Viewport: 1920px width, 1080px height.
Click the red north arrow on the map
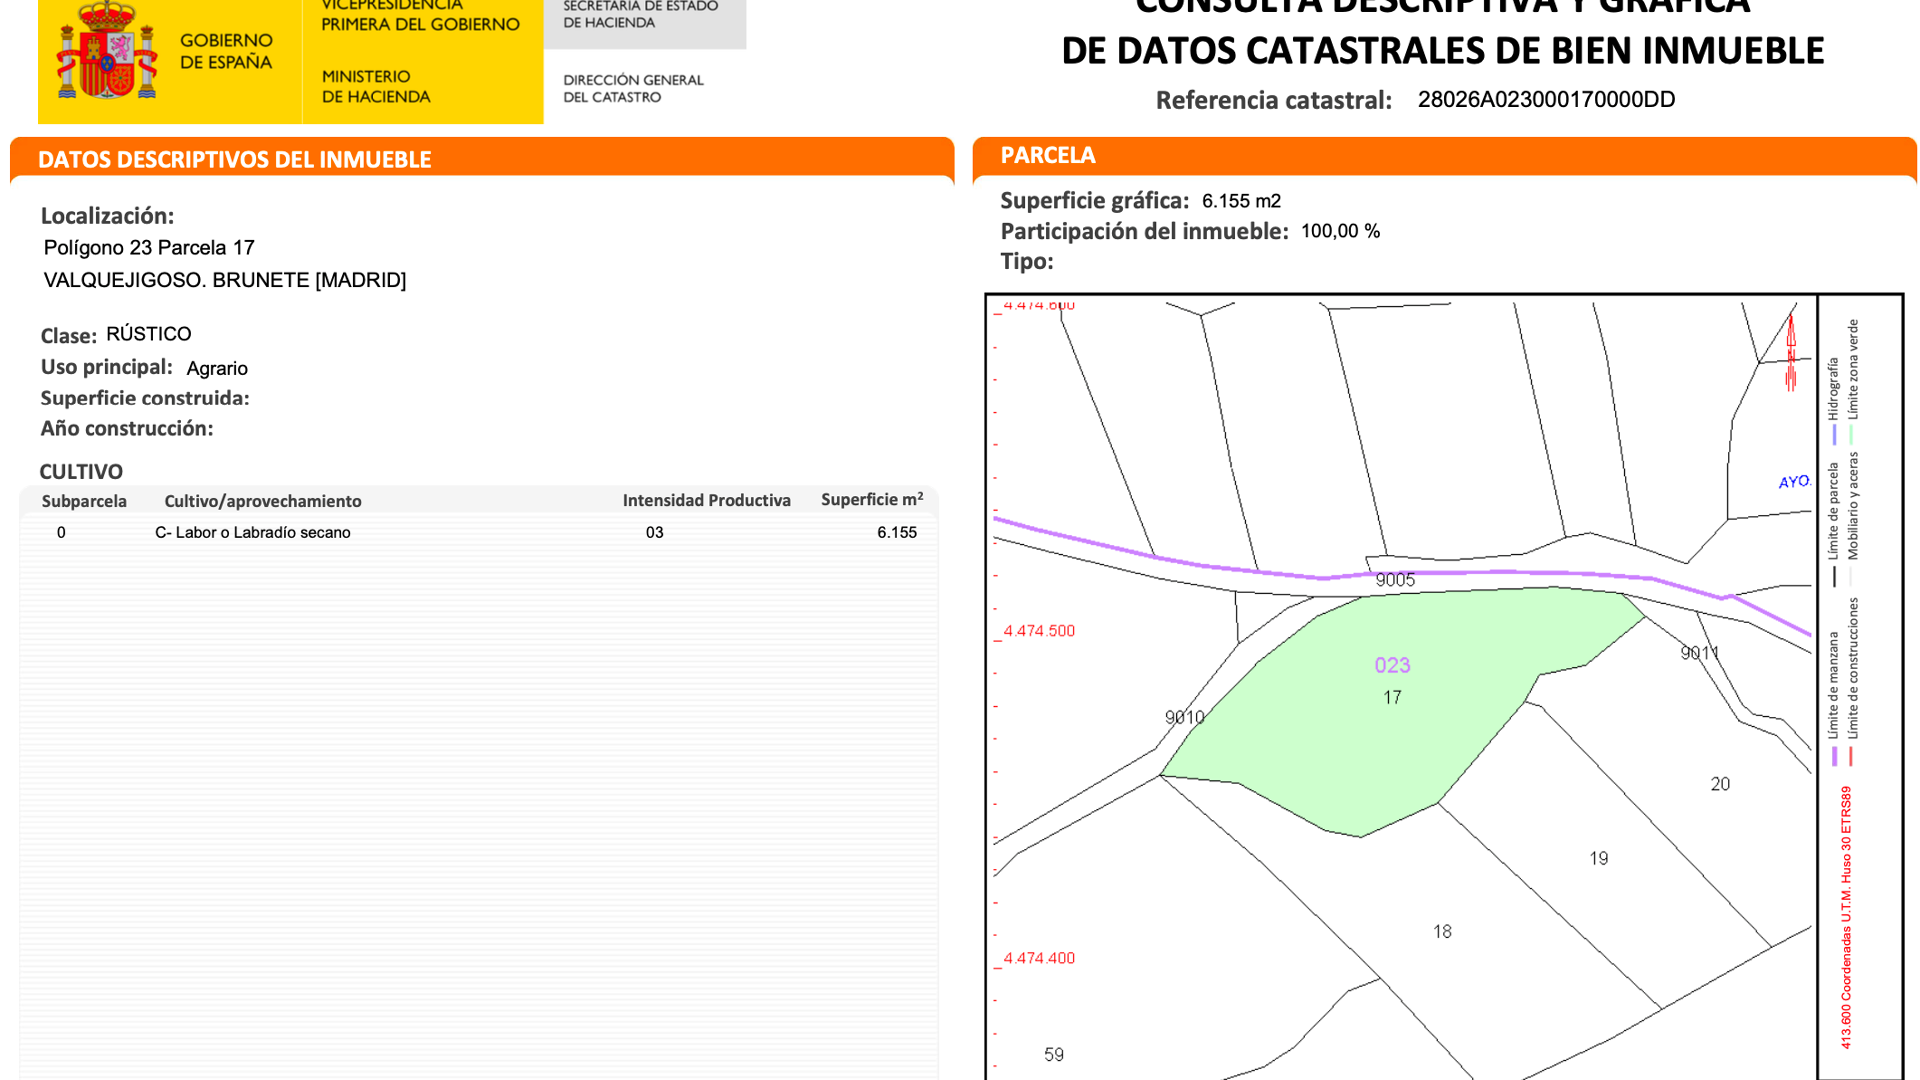click(1791, 352)
